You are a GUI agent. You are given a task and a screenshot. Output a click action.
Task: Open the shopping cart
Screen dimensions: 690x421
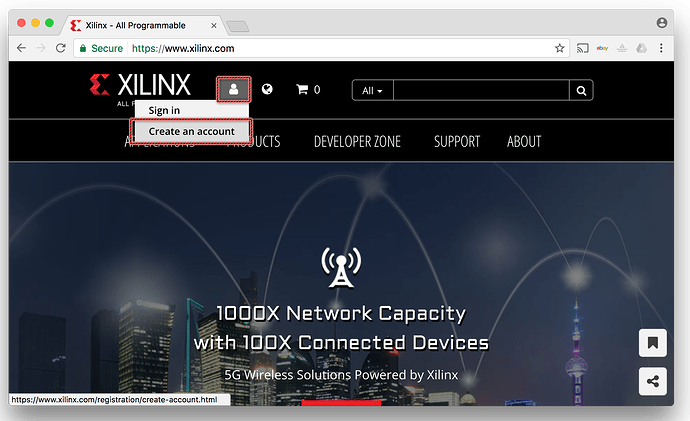[x=307, y=90]
